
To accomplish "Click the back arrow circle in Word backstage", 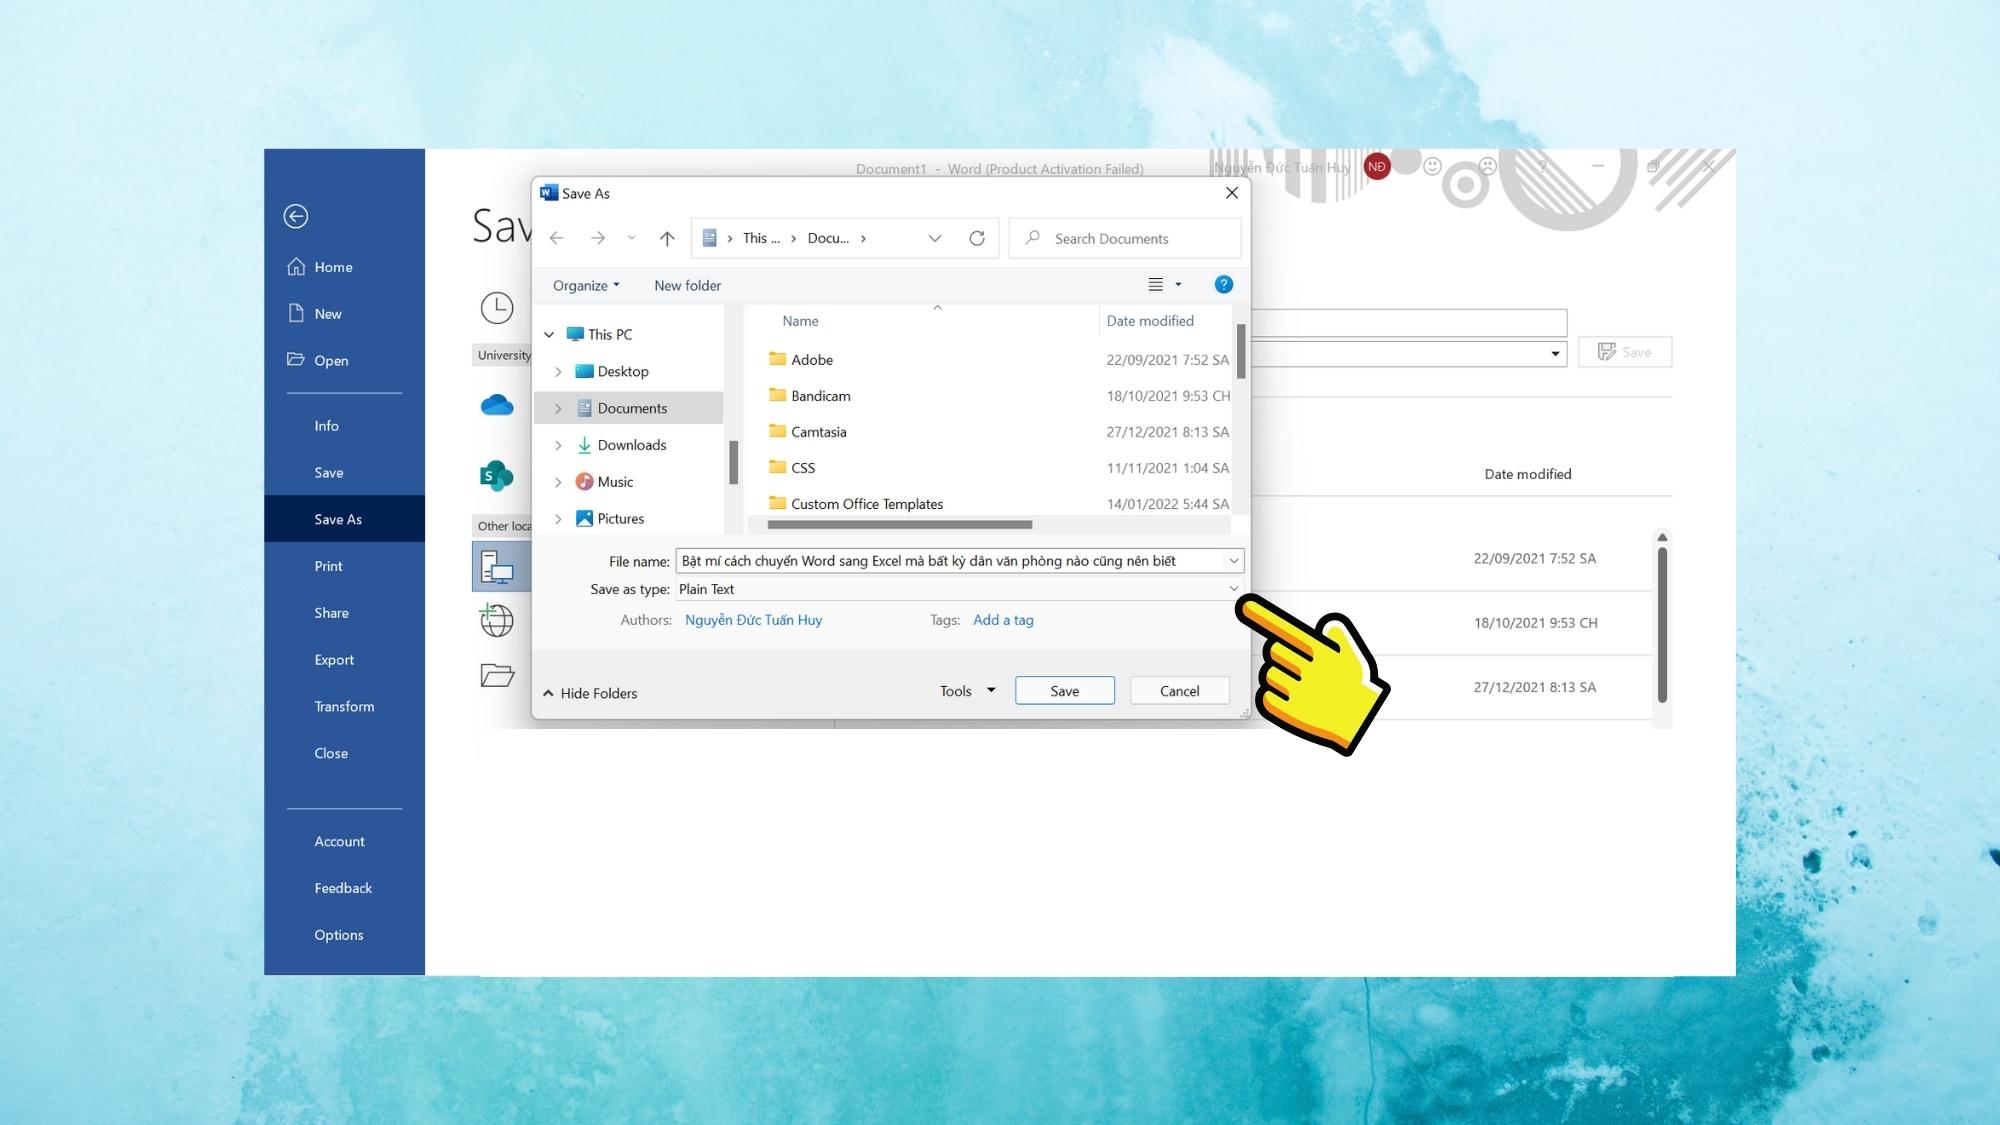I will [x=295, y=216].
